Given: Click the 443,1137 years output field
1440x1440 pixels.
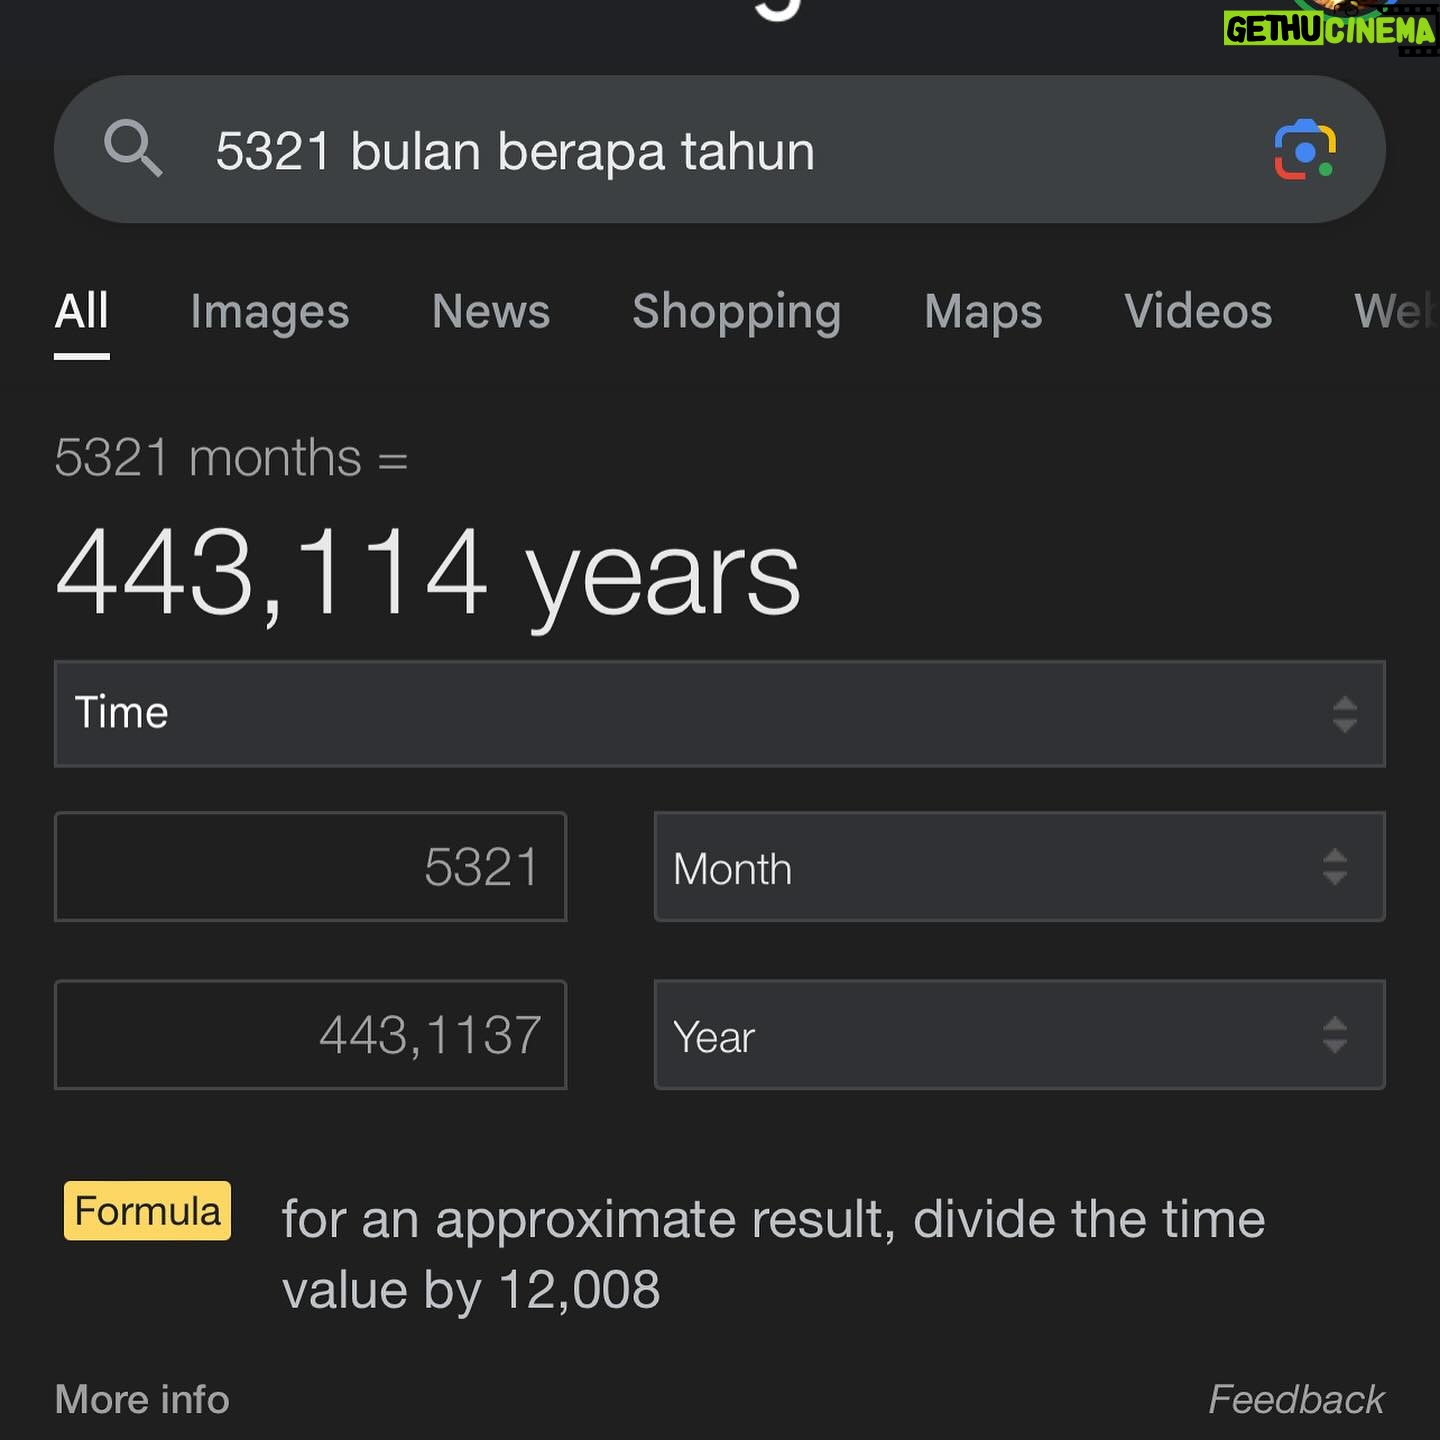Looking at the screenshot, I should (311, 1035).
